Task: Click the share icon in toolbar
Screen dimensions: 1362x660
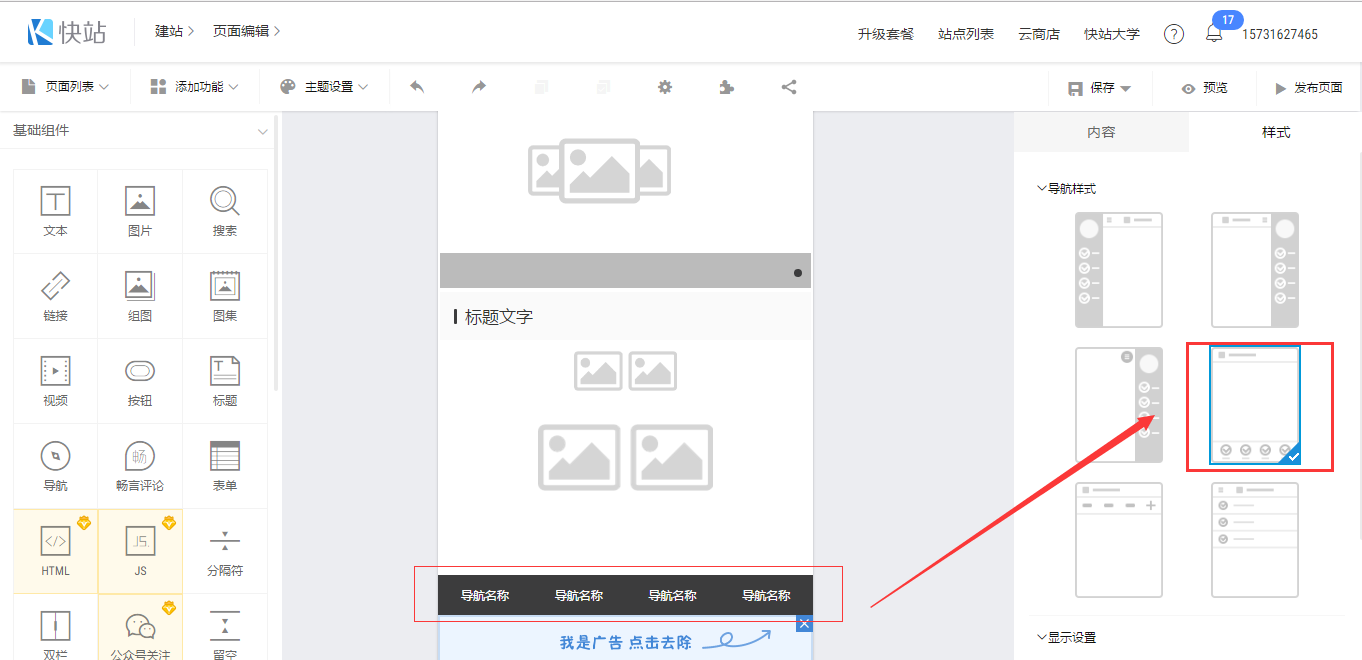Action: [x=789, y=87]
